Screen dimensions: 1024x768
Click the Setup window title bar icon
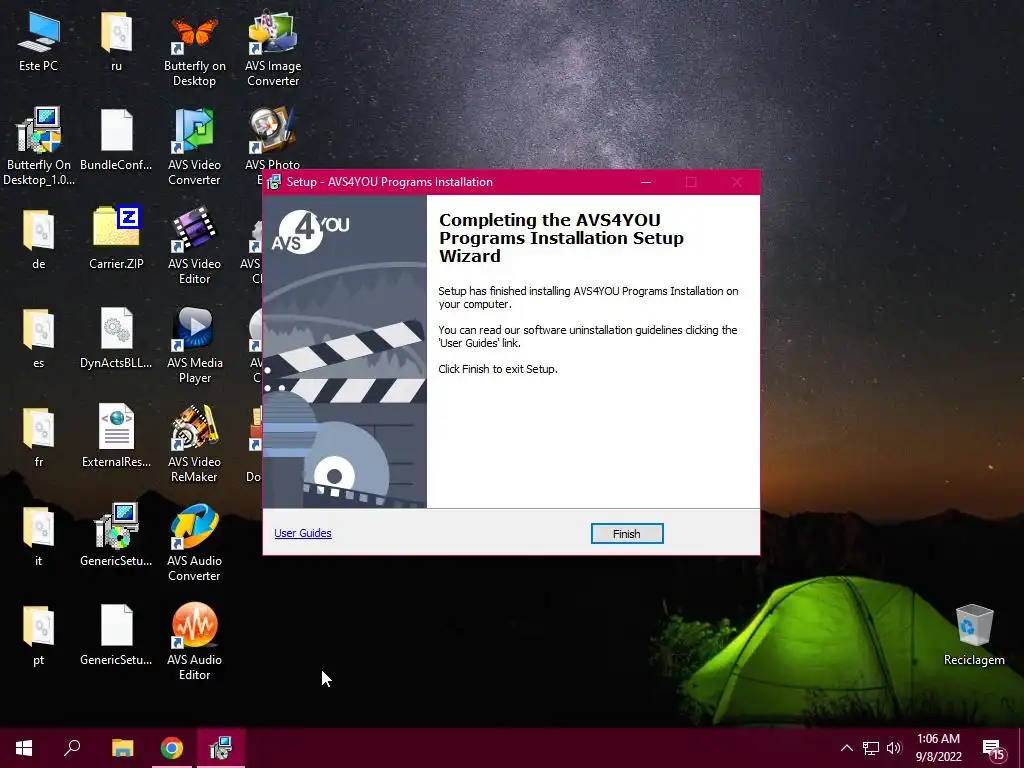coord(274,182)
